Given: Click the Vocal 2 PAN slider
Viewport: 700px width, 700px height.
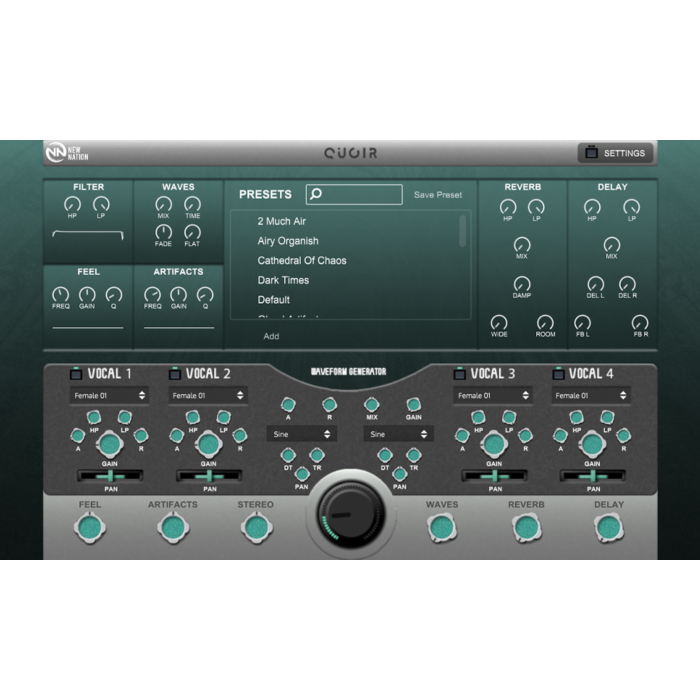Looking at the screenshot, I should point(209,476).
